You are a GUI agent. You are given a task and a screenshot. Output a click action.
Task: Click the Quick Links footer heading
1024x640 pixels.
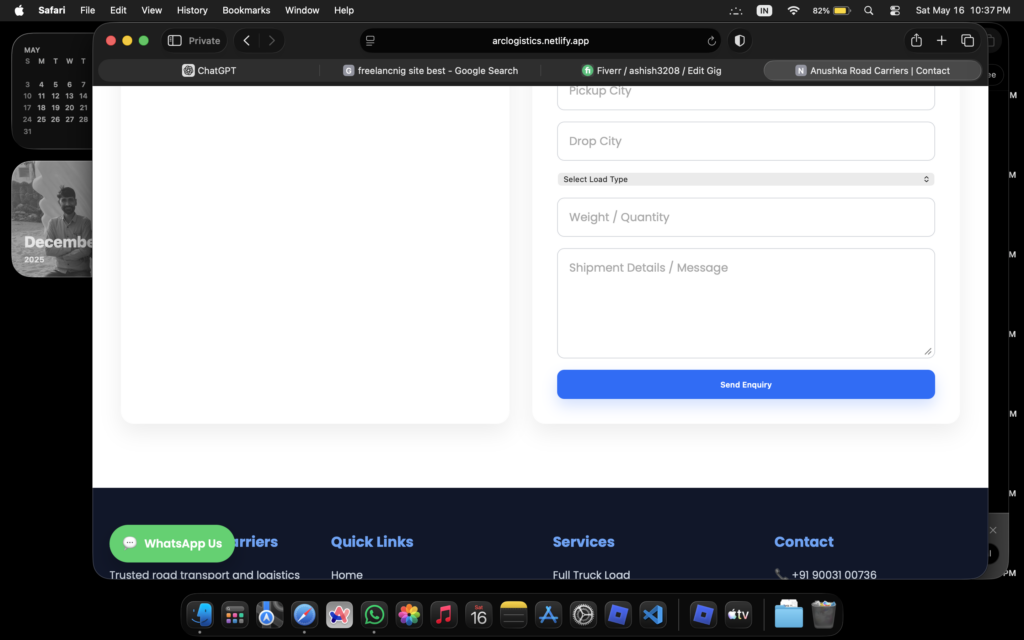372,542
